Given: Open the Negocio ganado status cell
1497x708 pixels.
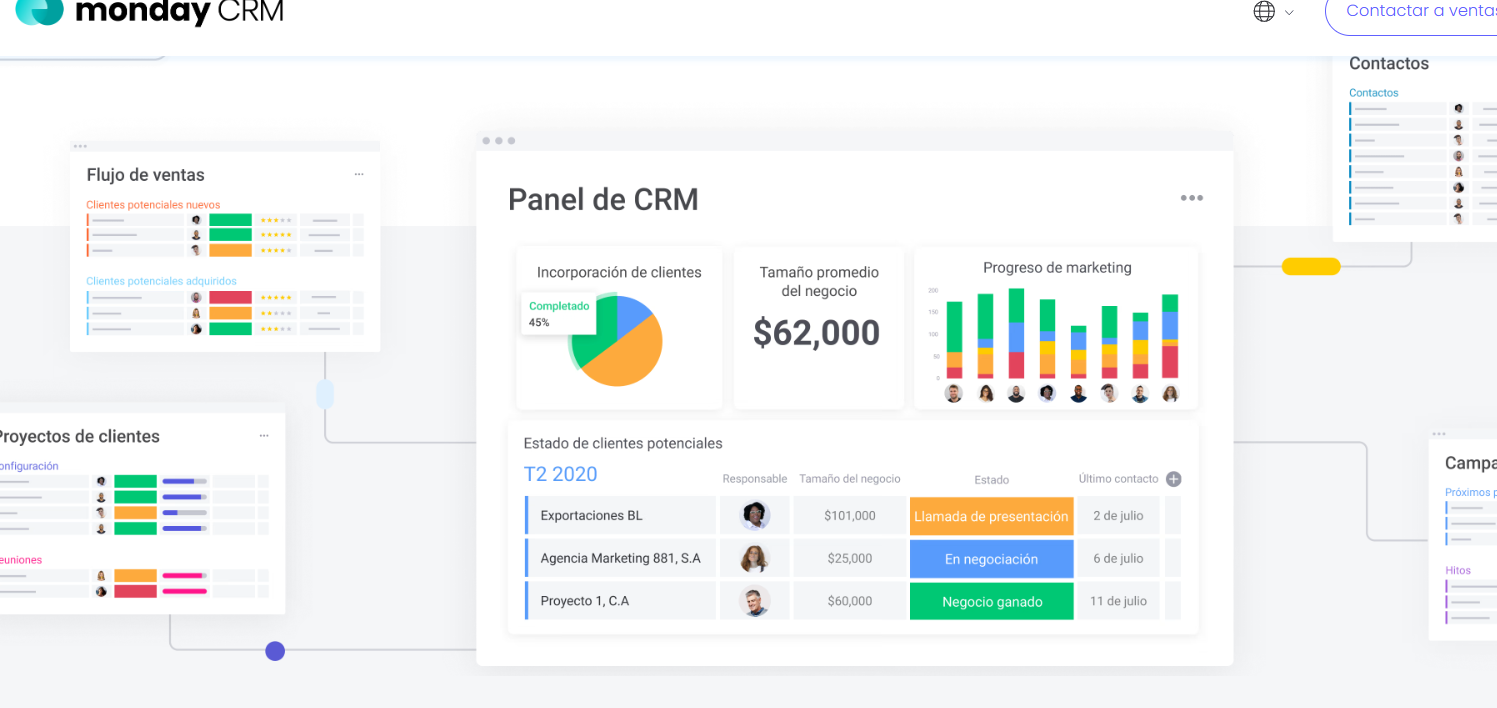Looking at the screenshot, I should tap(991, 602).
